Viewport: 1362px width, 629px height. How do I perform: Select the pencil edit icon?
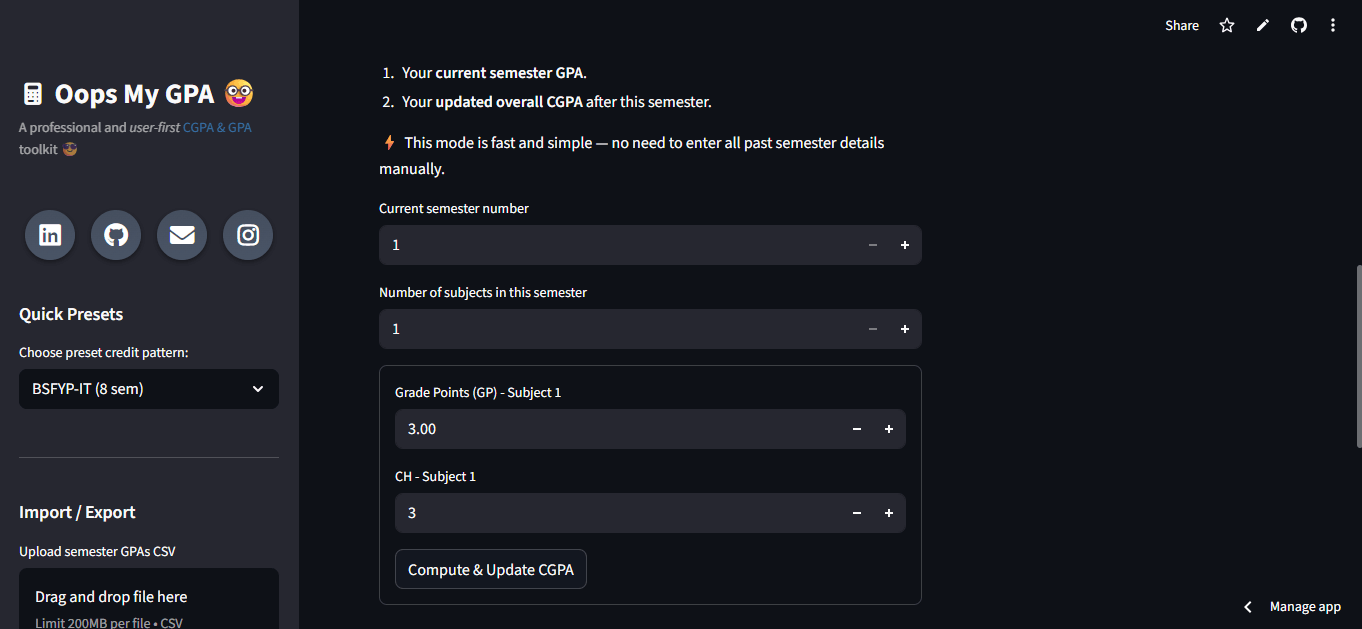1262,25
